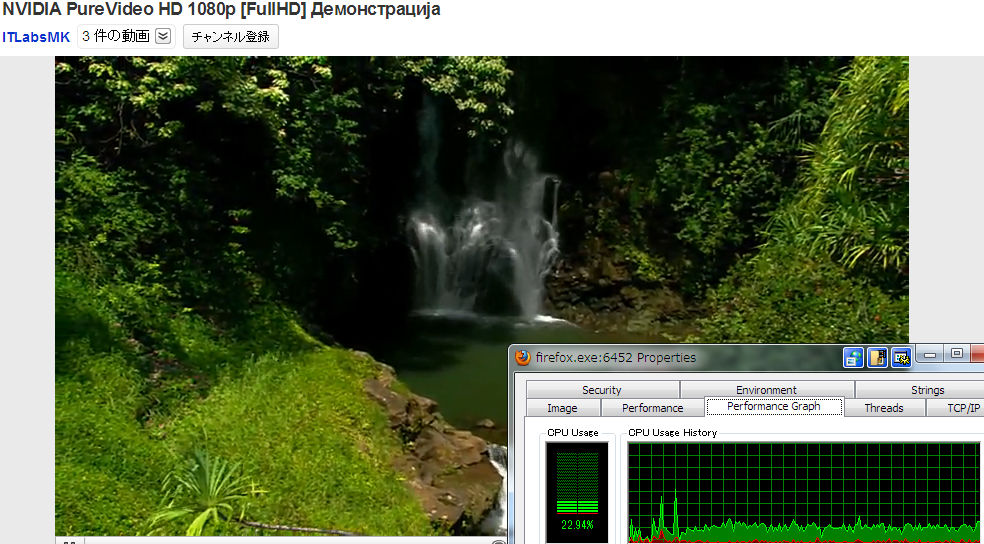
Task: Open the Strings tab
Action: click(919, 390)
